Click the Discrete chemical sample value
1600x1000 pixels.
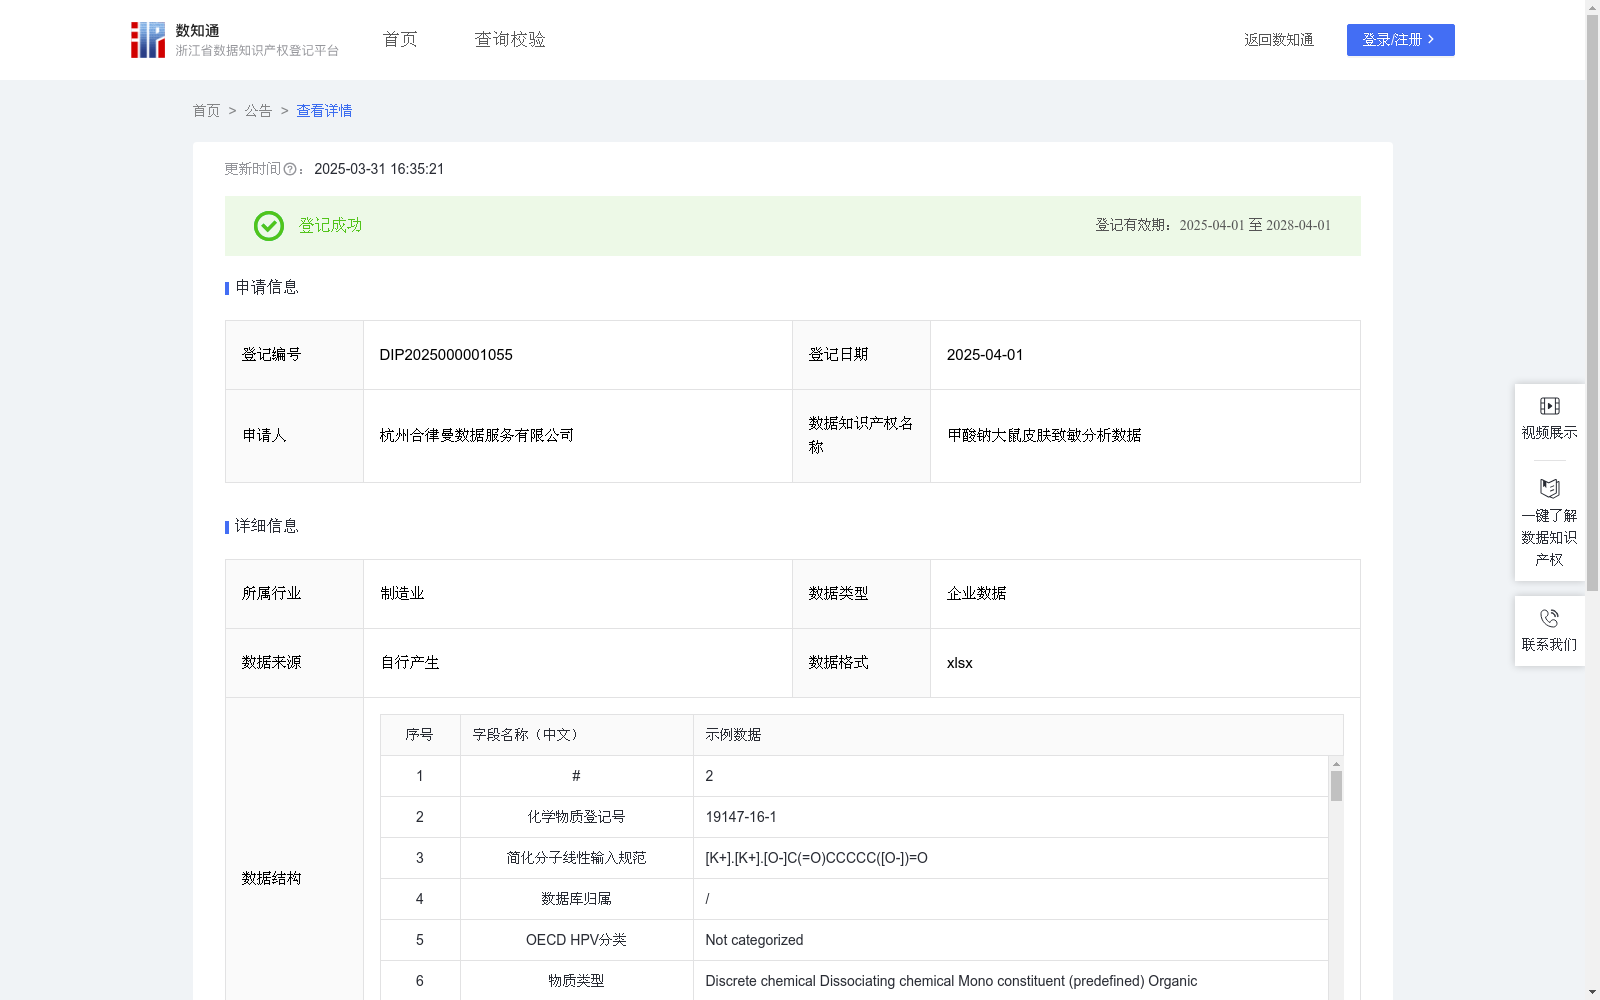tap(951, 981)
